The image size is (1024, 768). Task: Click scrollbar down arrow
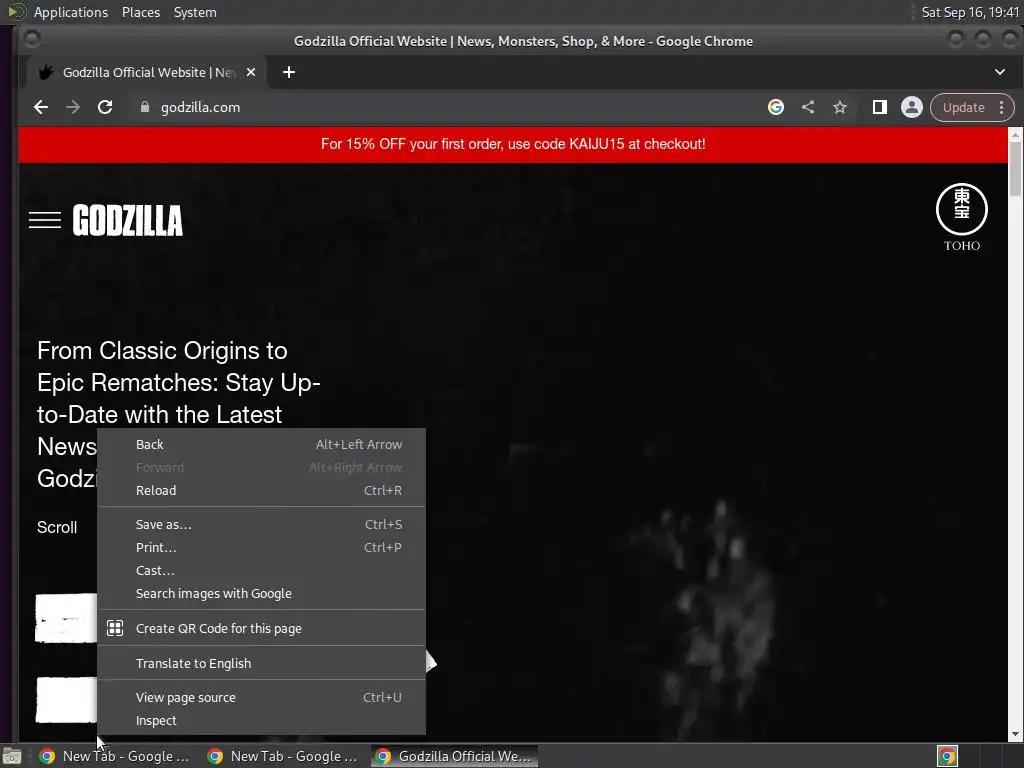coord(1015,735)
